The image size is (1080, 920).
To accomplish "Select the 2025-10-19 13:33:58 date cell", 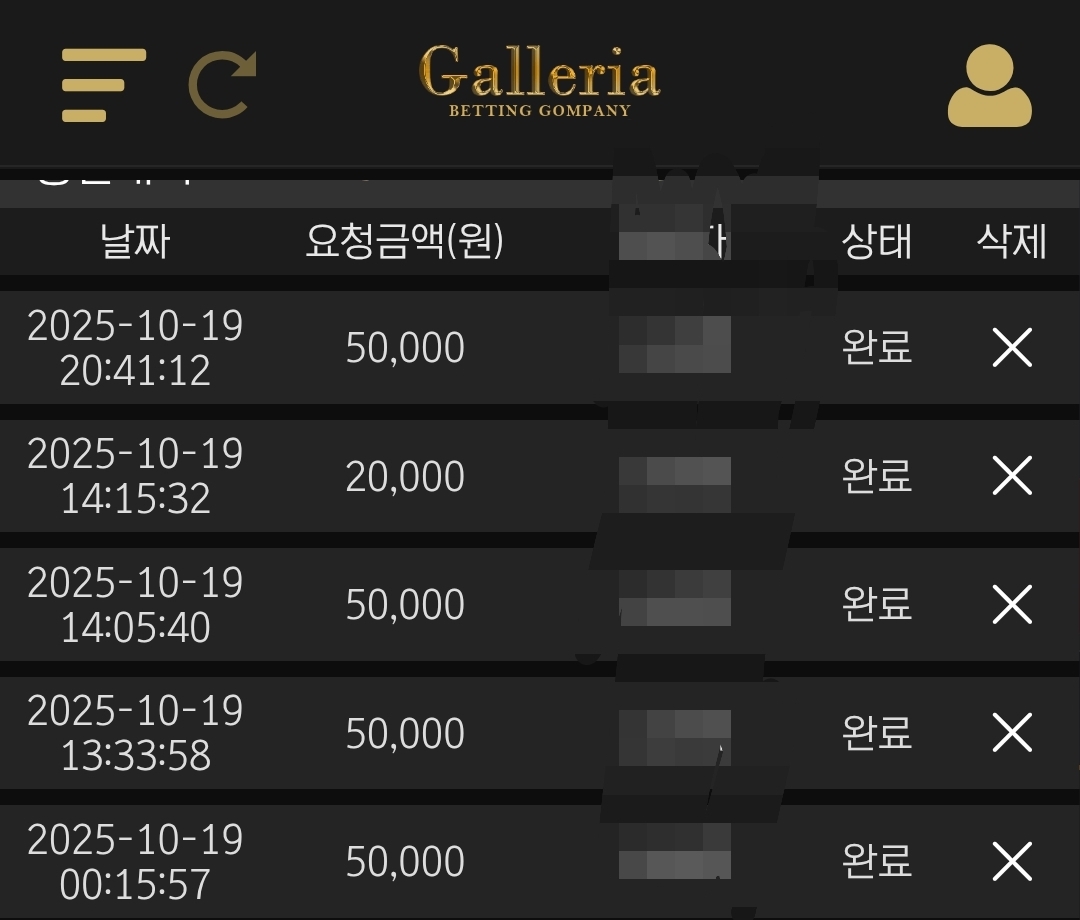I will [x=135, y=733].
